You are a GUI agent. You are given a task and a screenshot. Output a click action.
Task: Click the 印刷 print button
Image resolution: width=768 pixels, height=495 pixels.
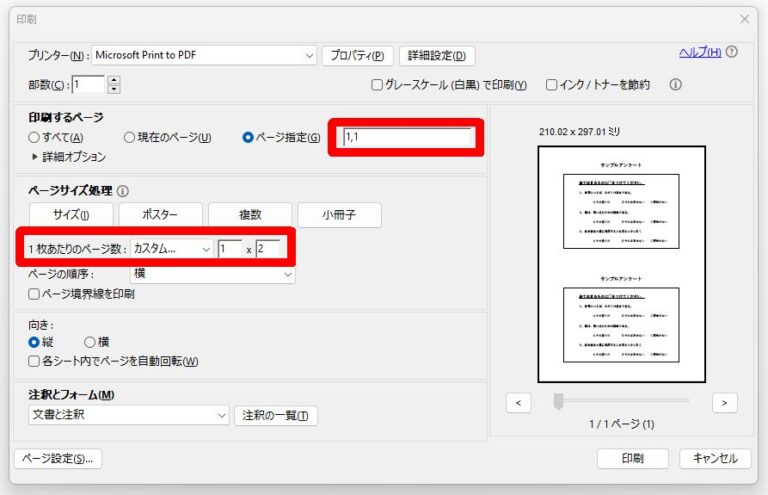click(632, 458)
